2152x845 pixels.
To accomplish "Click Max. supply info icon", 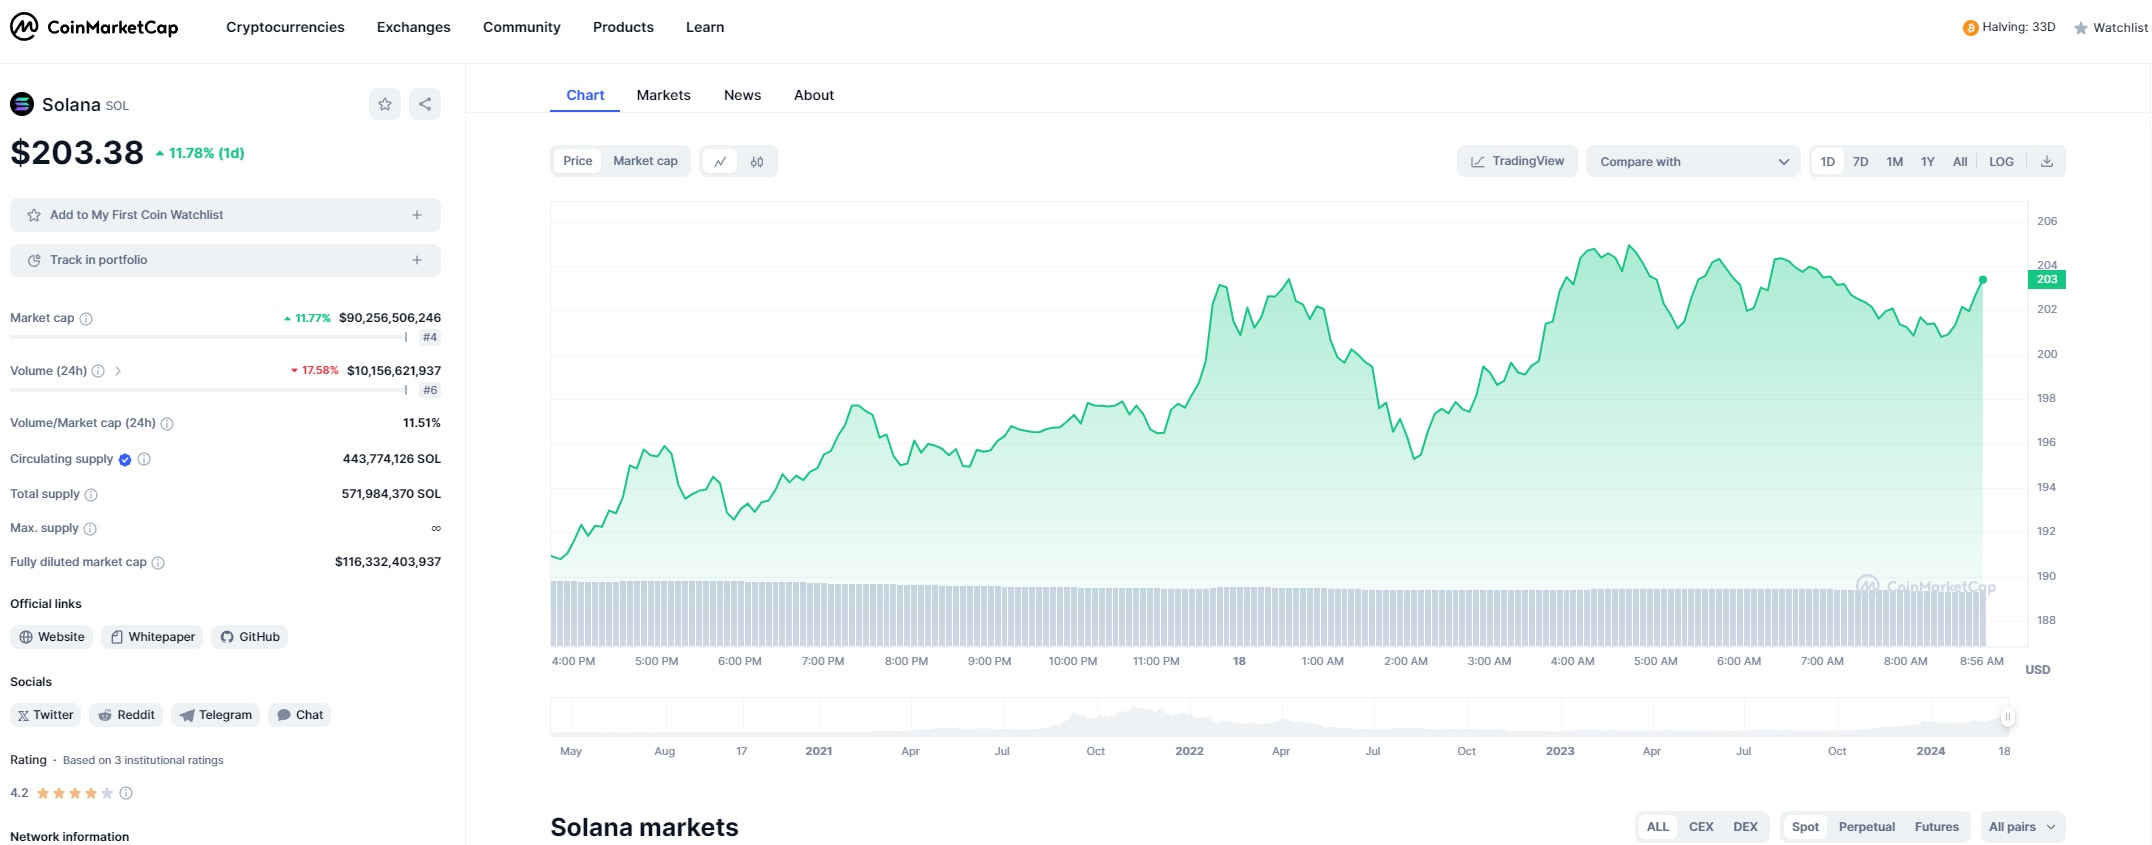I will point(90,529).
